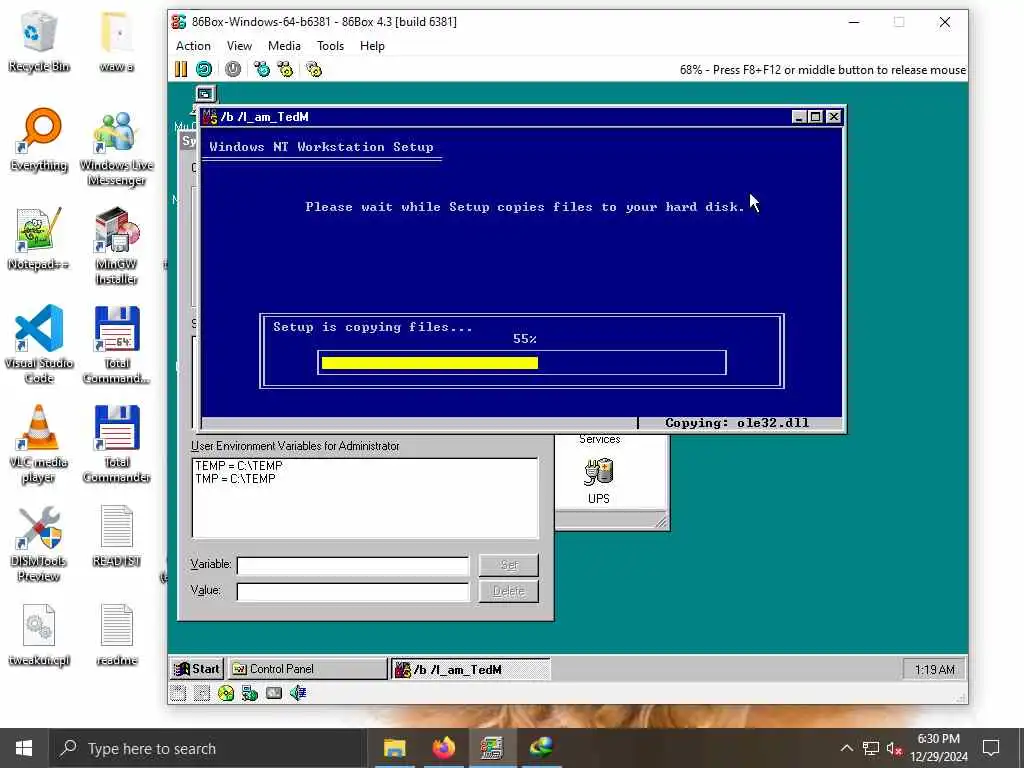Select the Total Commander 64 desktop icon

(116, 345)
